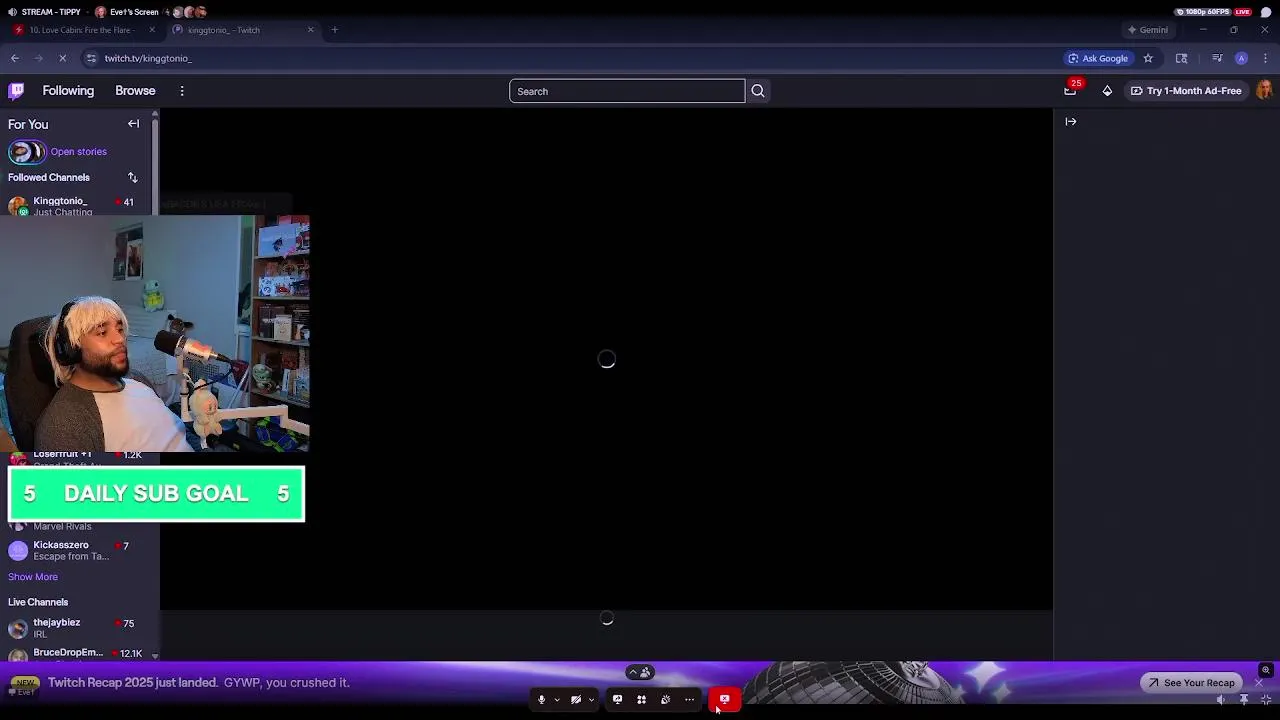Click the zoom magnifier icon at the bottom right

click(x=1266, y=671)
